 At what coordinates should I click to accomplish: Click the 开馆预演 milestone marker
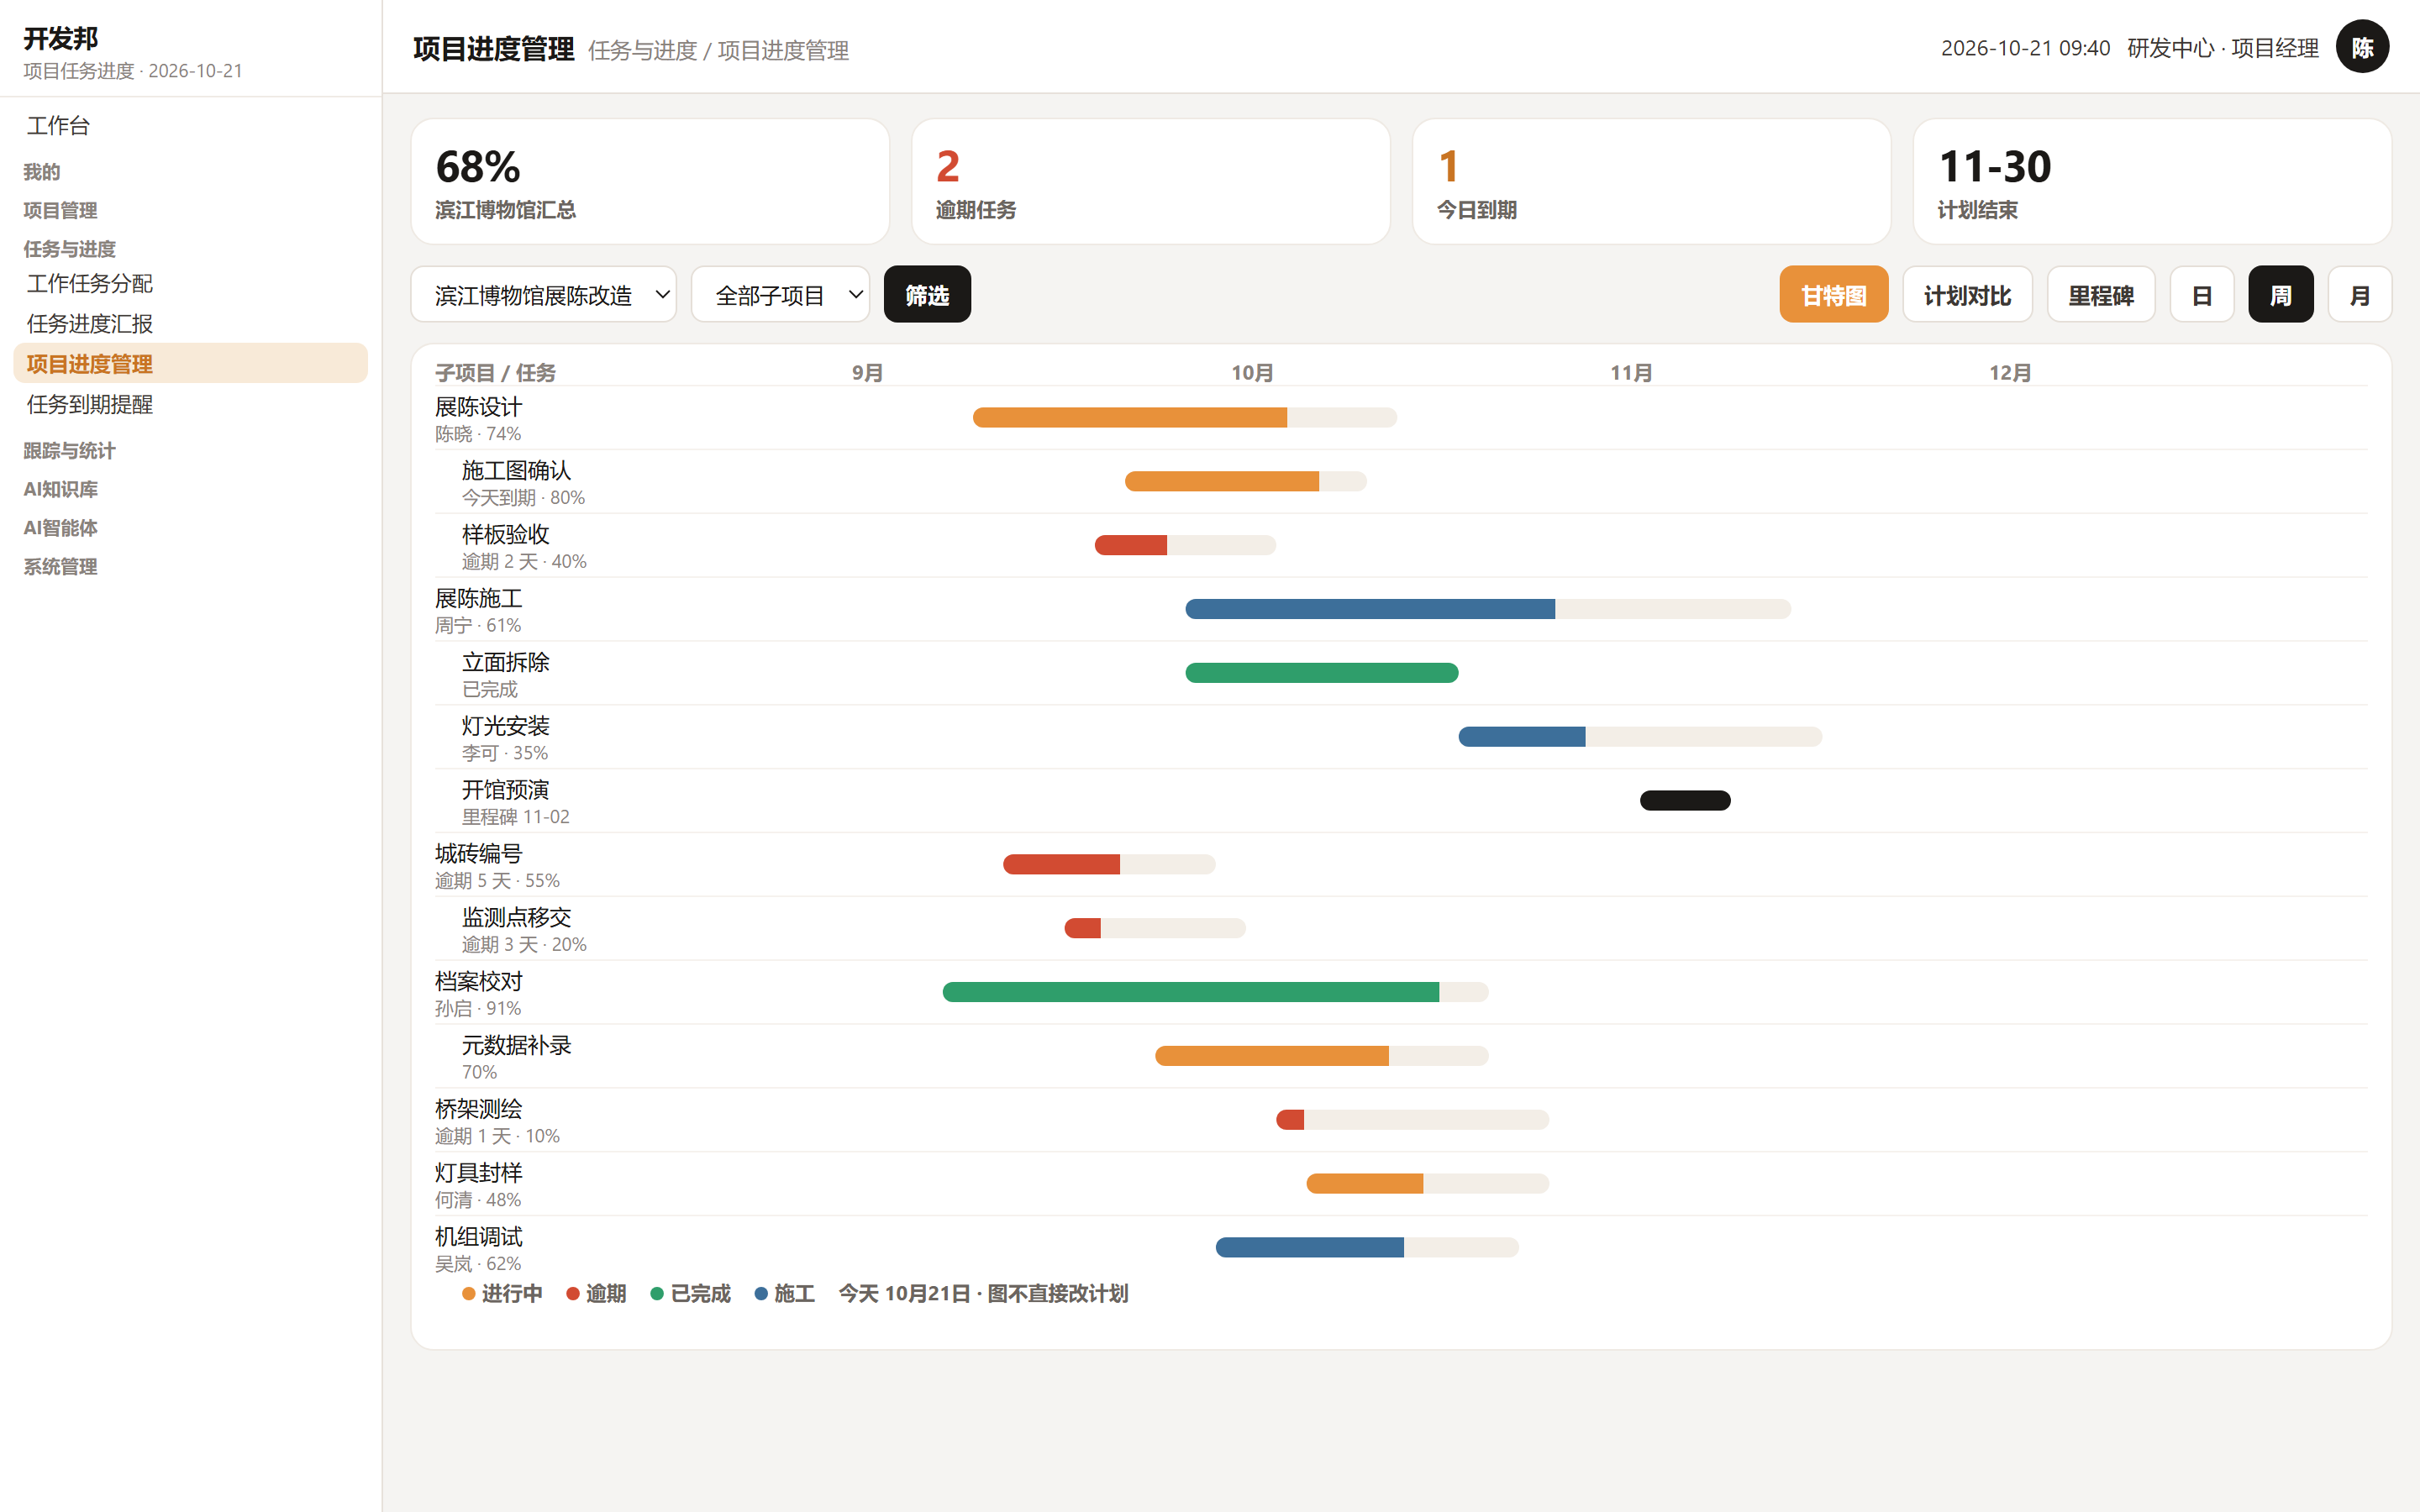coord(1685,801)
